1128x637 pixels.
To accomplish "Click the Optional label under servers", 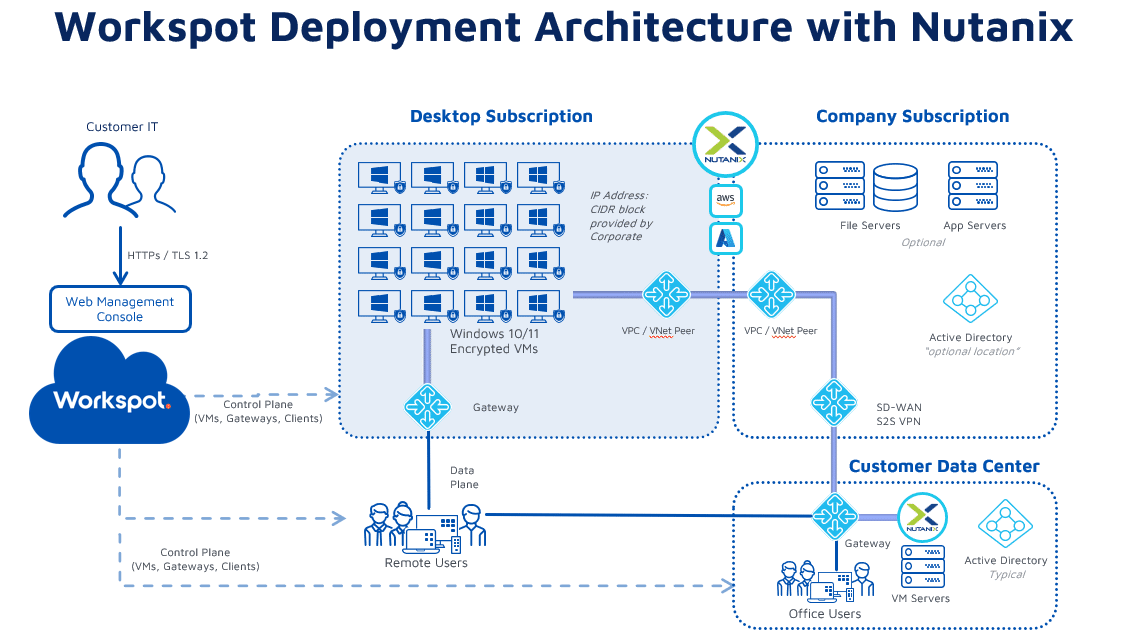I will [x=923, y=243].
